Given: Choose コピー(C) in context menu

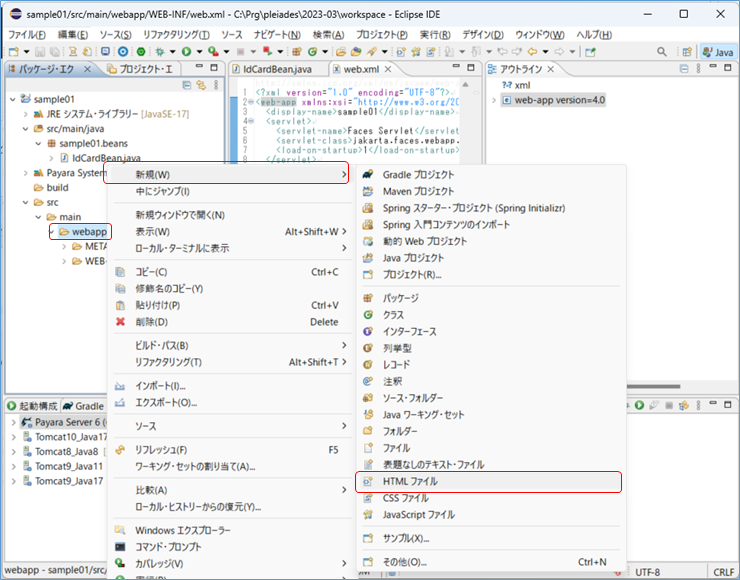Looking at the screenshot, I should (x=231, y=272).
